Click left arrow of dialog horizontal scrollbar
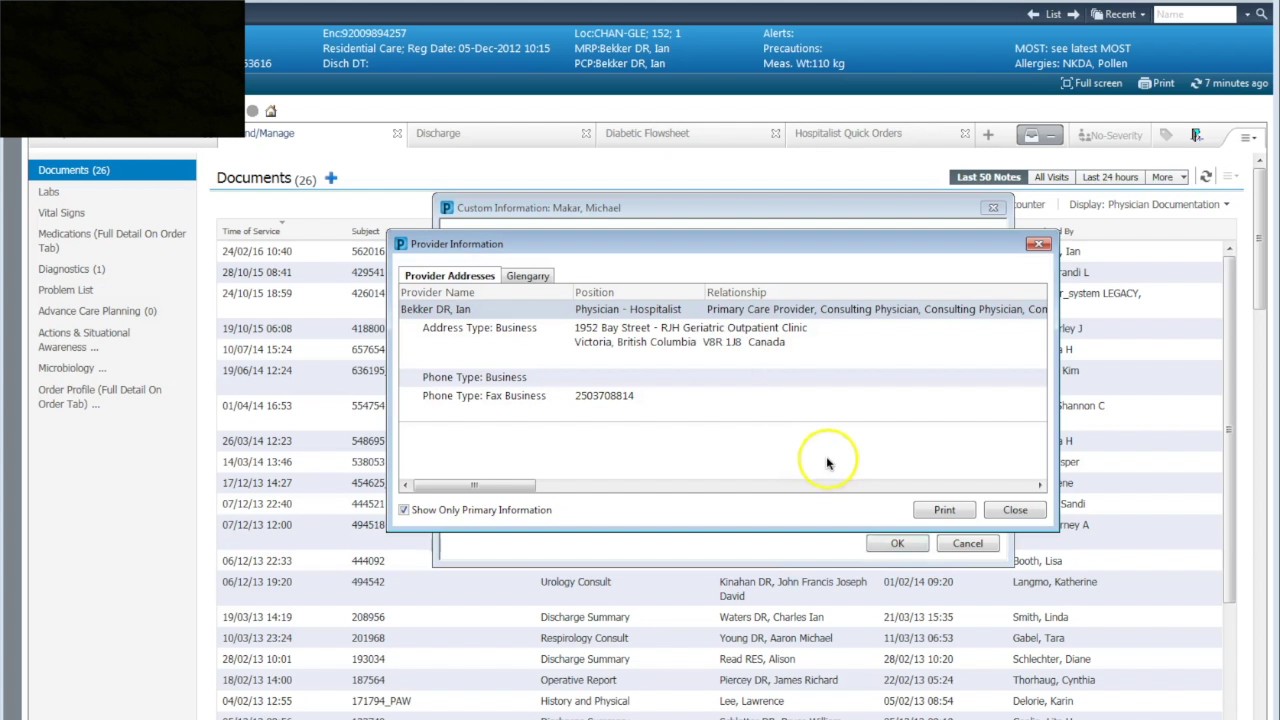This screenshot has height=720, width=1280. point(405,485)
